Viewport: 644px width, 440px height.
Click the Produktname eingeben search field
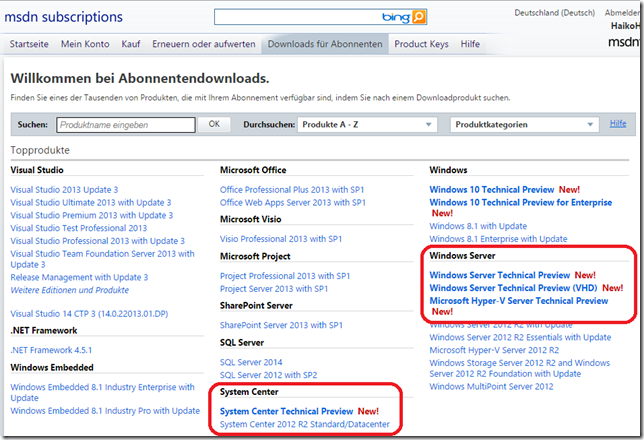tap(126, 125)
